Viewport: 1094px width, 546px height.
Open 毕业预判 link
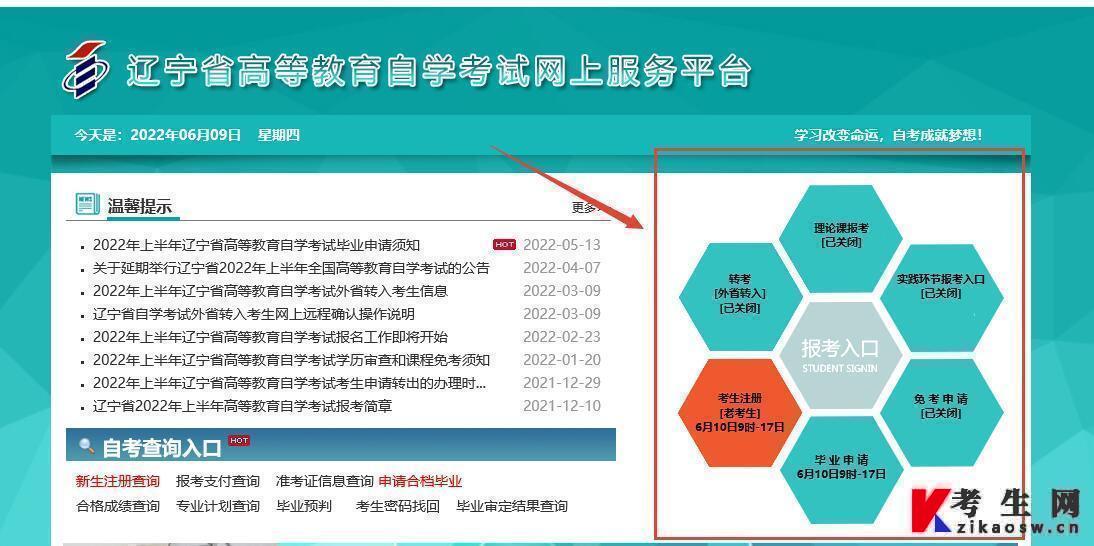(304, 506)
